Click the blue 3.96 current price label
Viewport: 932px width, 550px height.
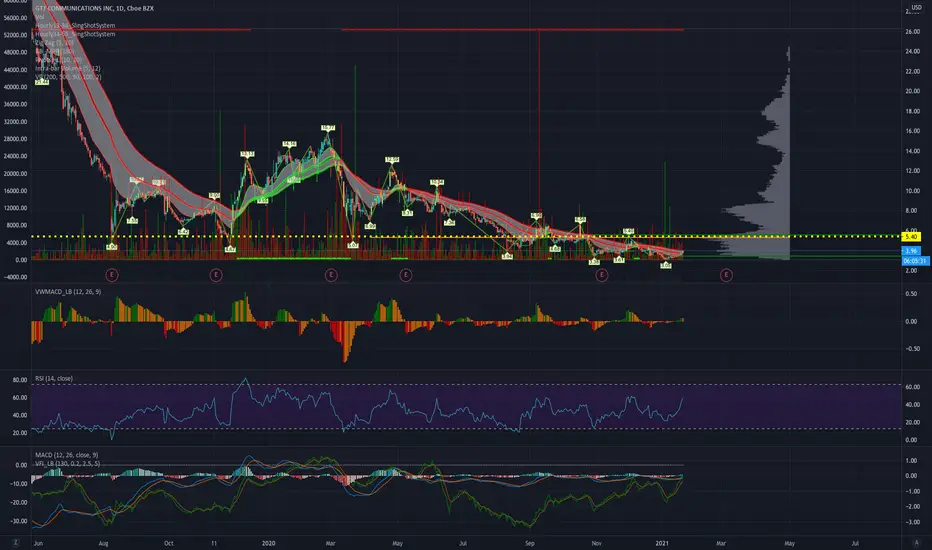911,251
